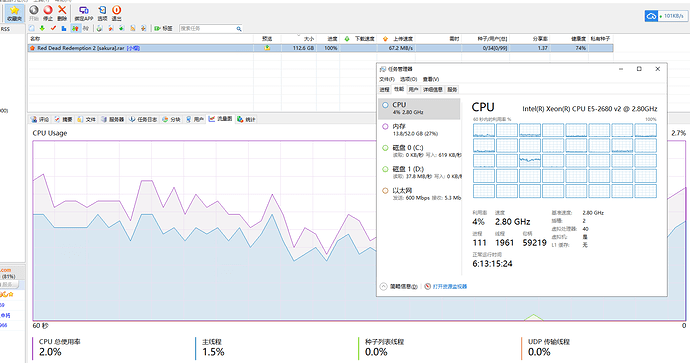Switch to the Task Manager 详细信息 tab
690x363 pixels.
coord(433,89)
